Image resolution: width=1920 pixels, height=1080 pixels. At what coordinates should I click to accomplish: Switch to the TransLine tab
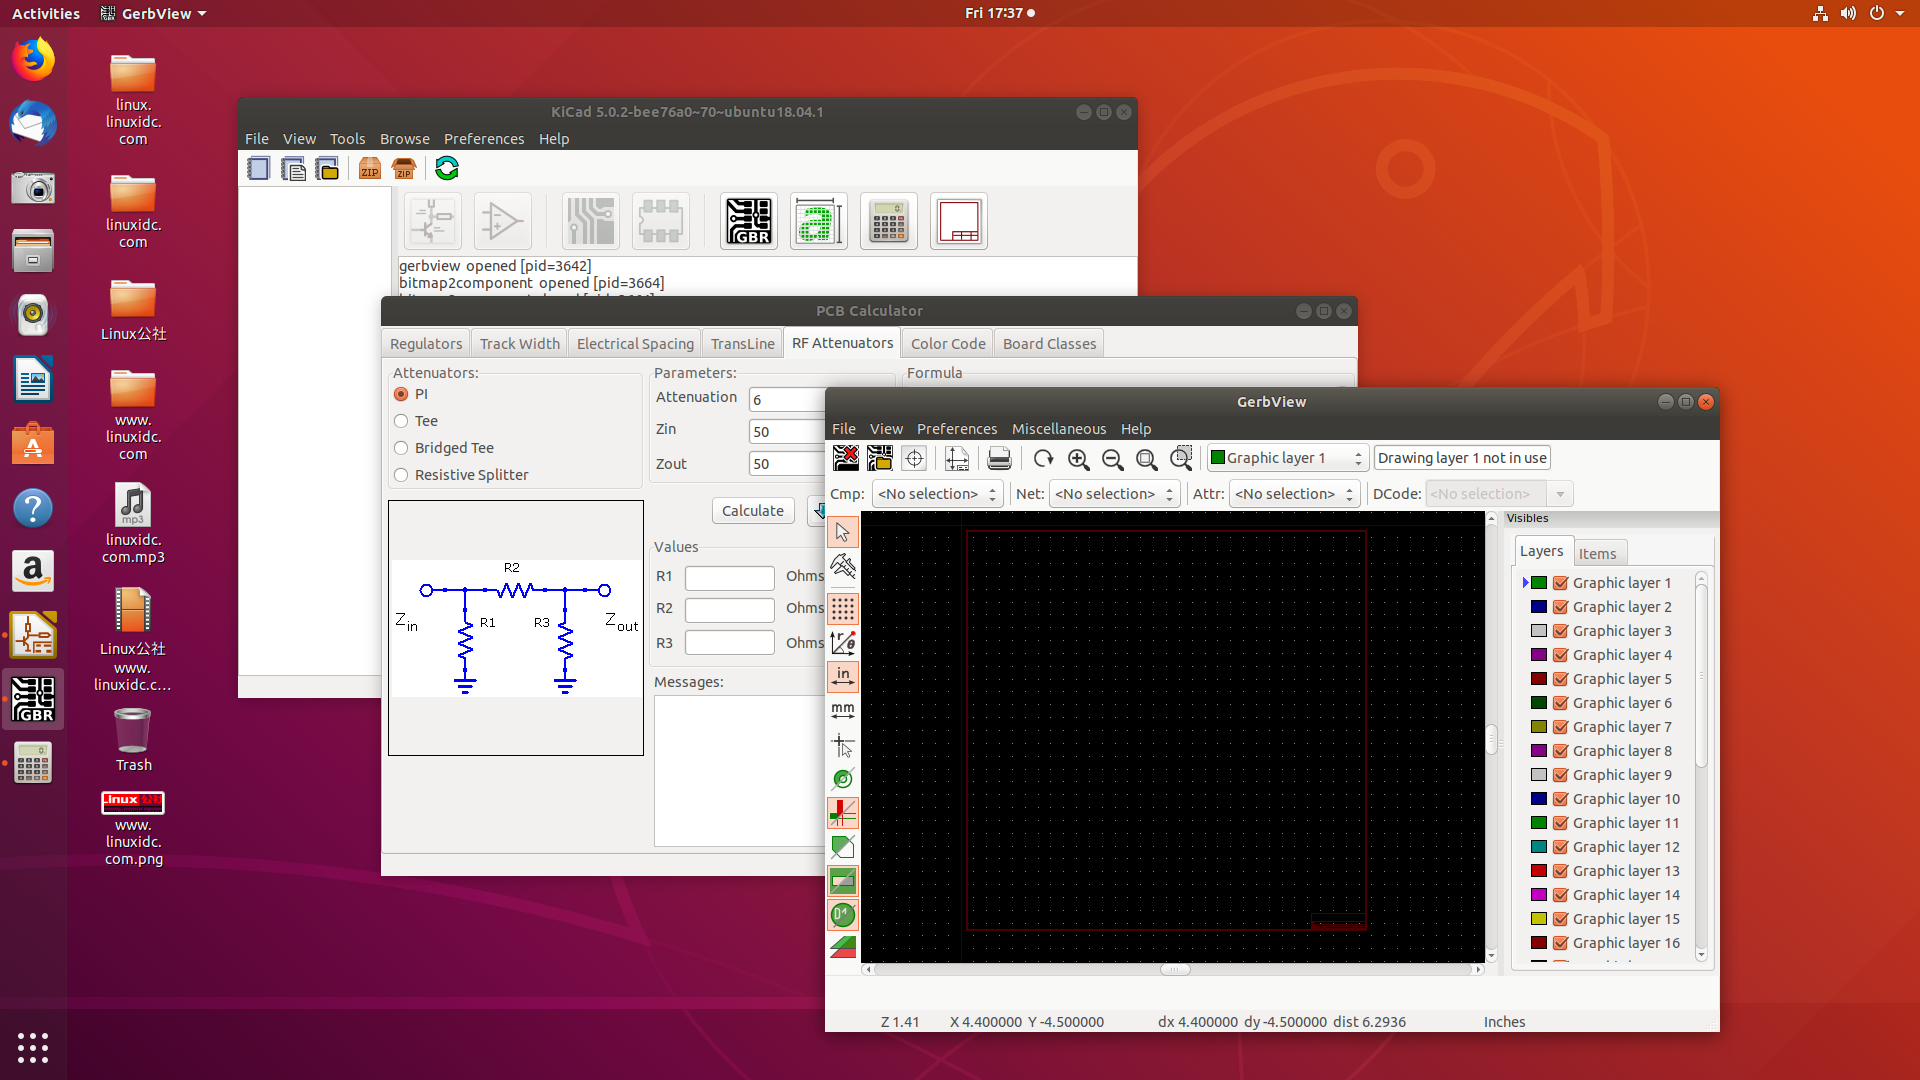click(741, 343)
